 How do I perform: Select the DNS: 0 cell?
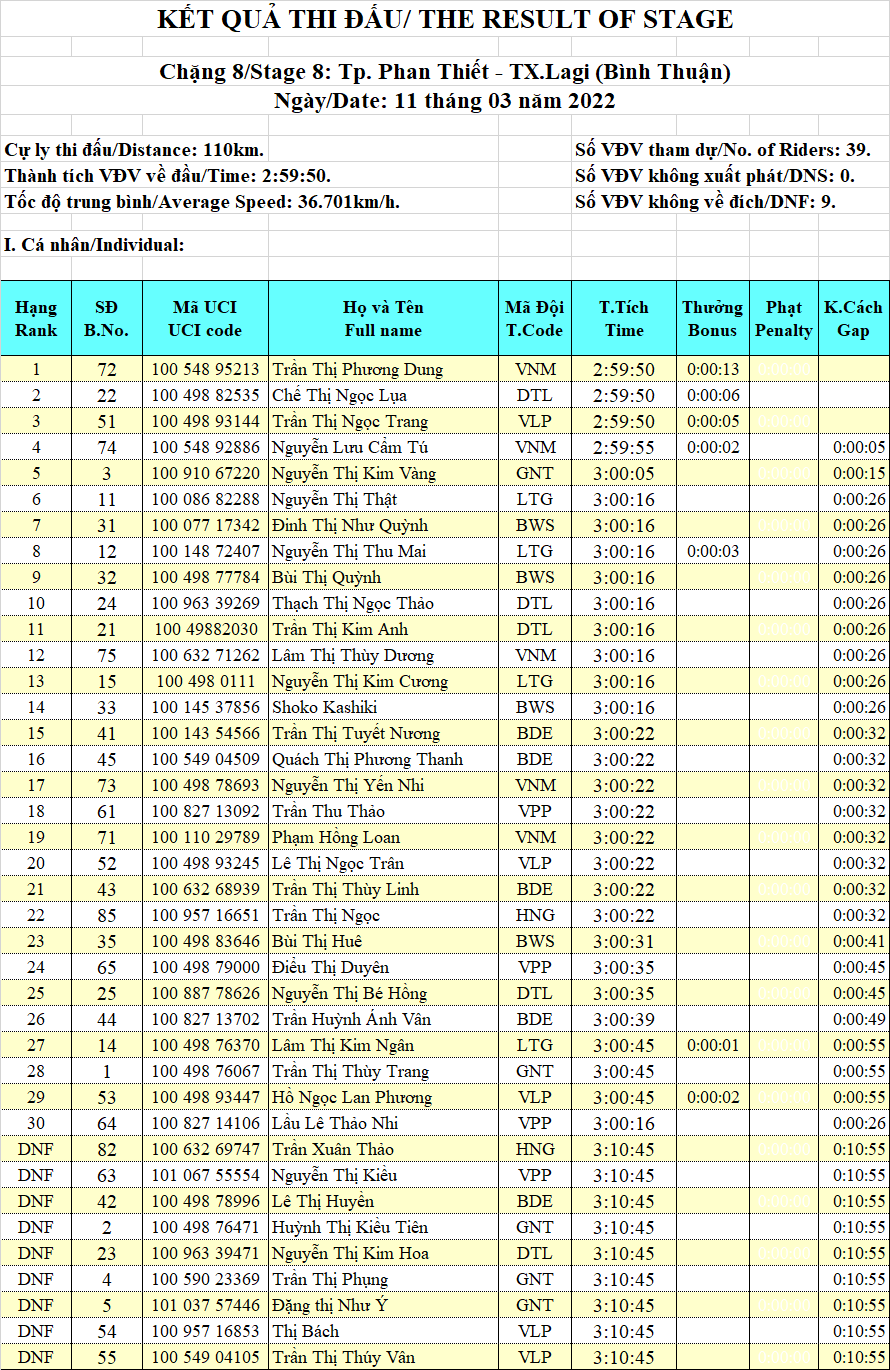tap(714, 176)
